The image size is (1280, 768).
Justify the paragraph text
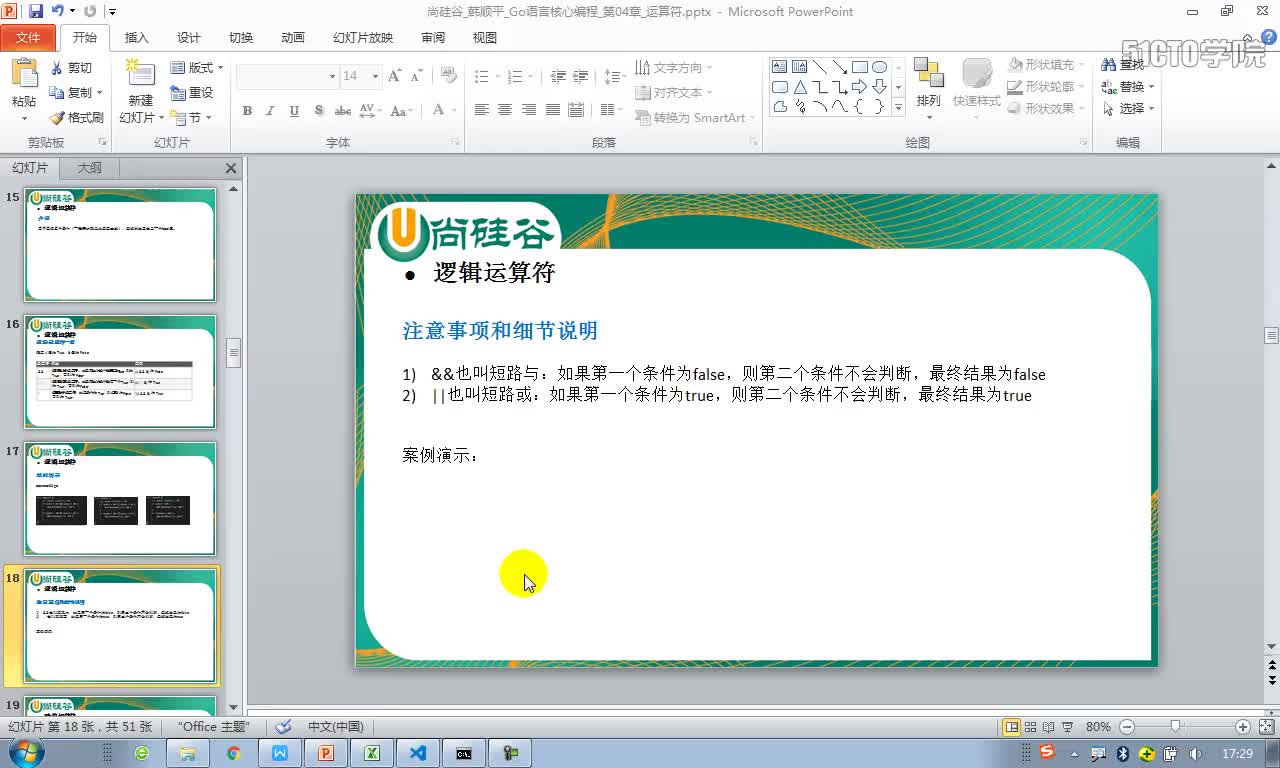552,110
